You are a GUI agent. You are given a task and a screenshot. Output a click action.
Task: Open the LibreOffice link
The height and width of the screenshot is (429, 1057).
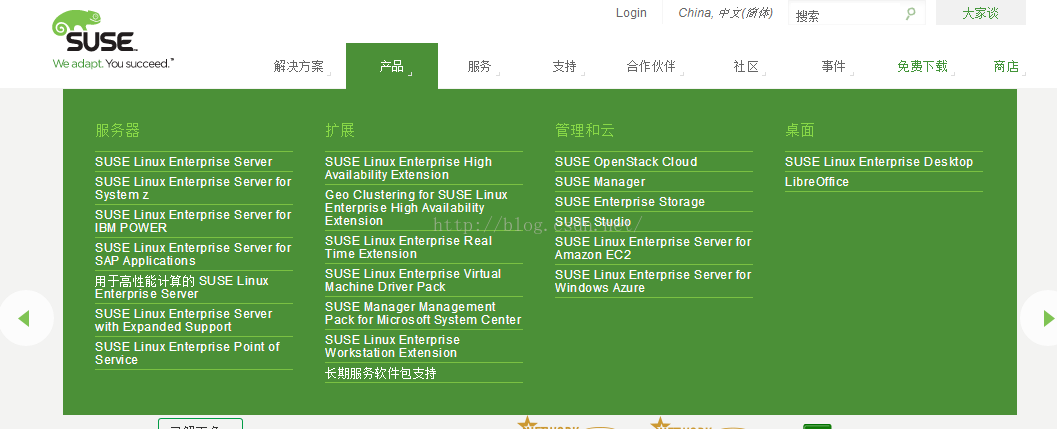(817, 182)
